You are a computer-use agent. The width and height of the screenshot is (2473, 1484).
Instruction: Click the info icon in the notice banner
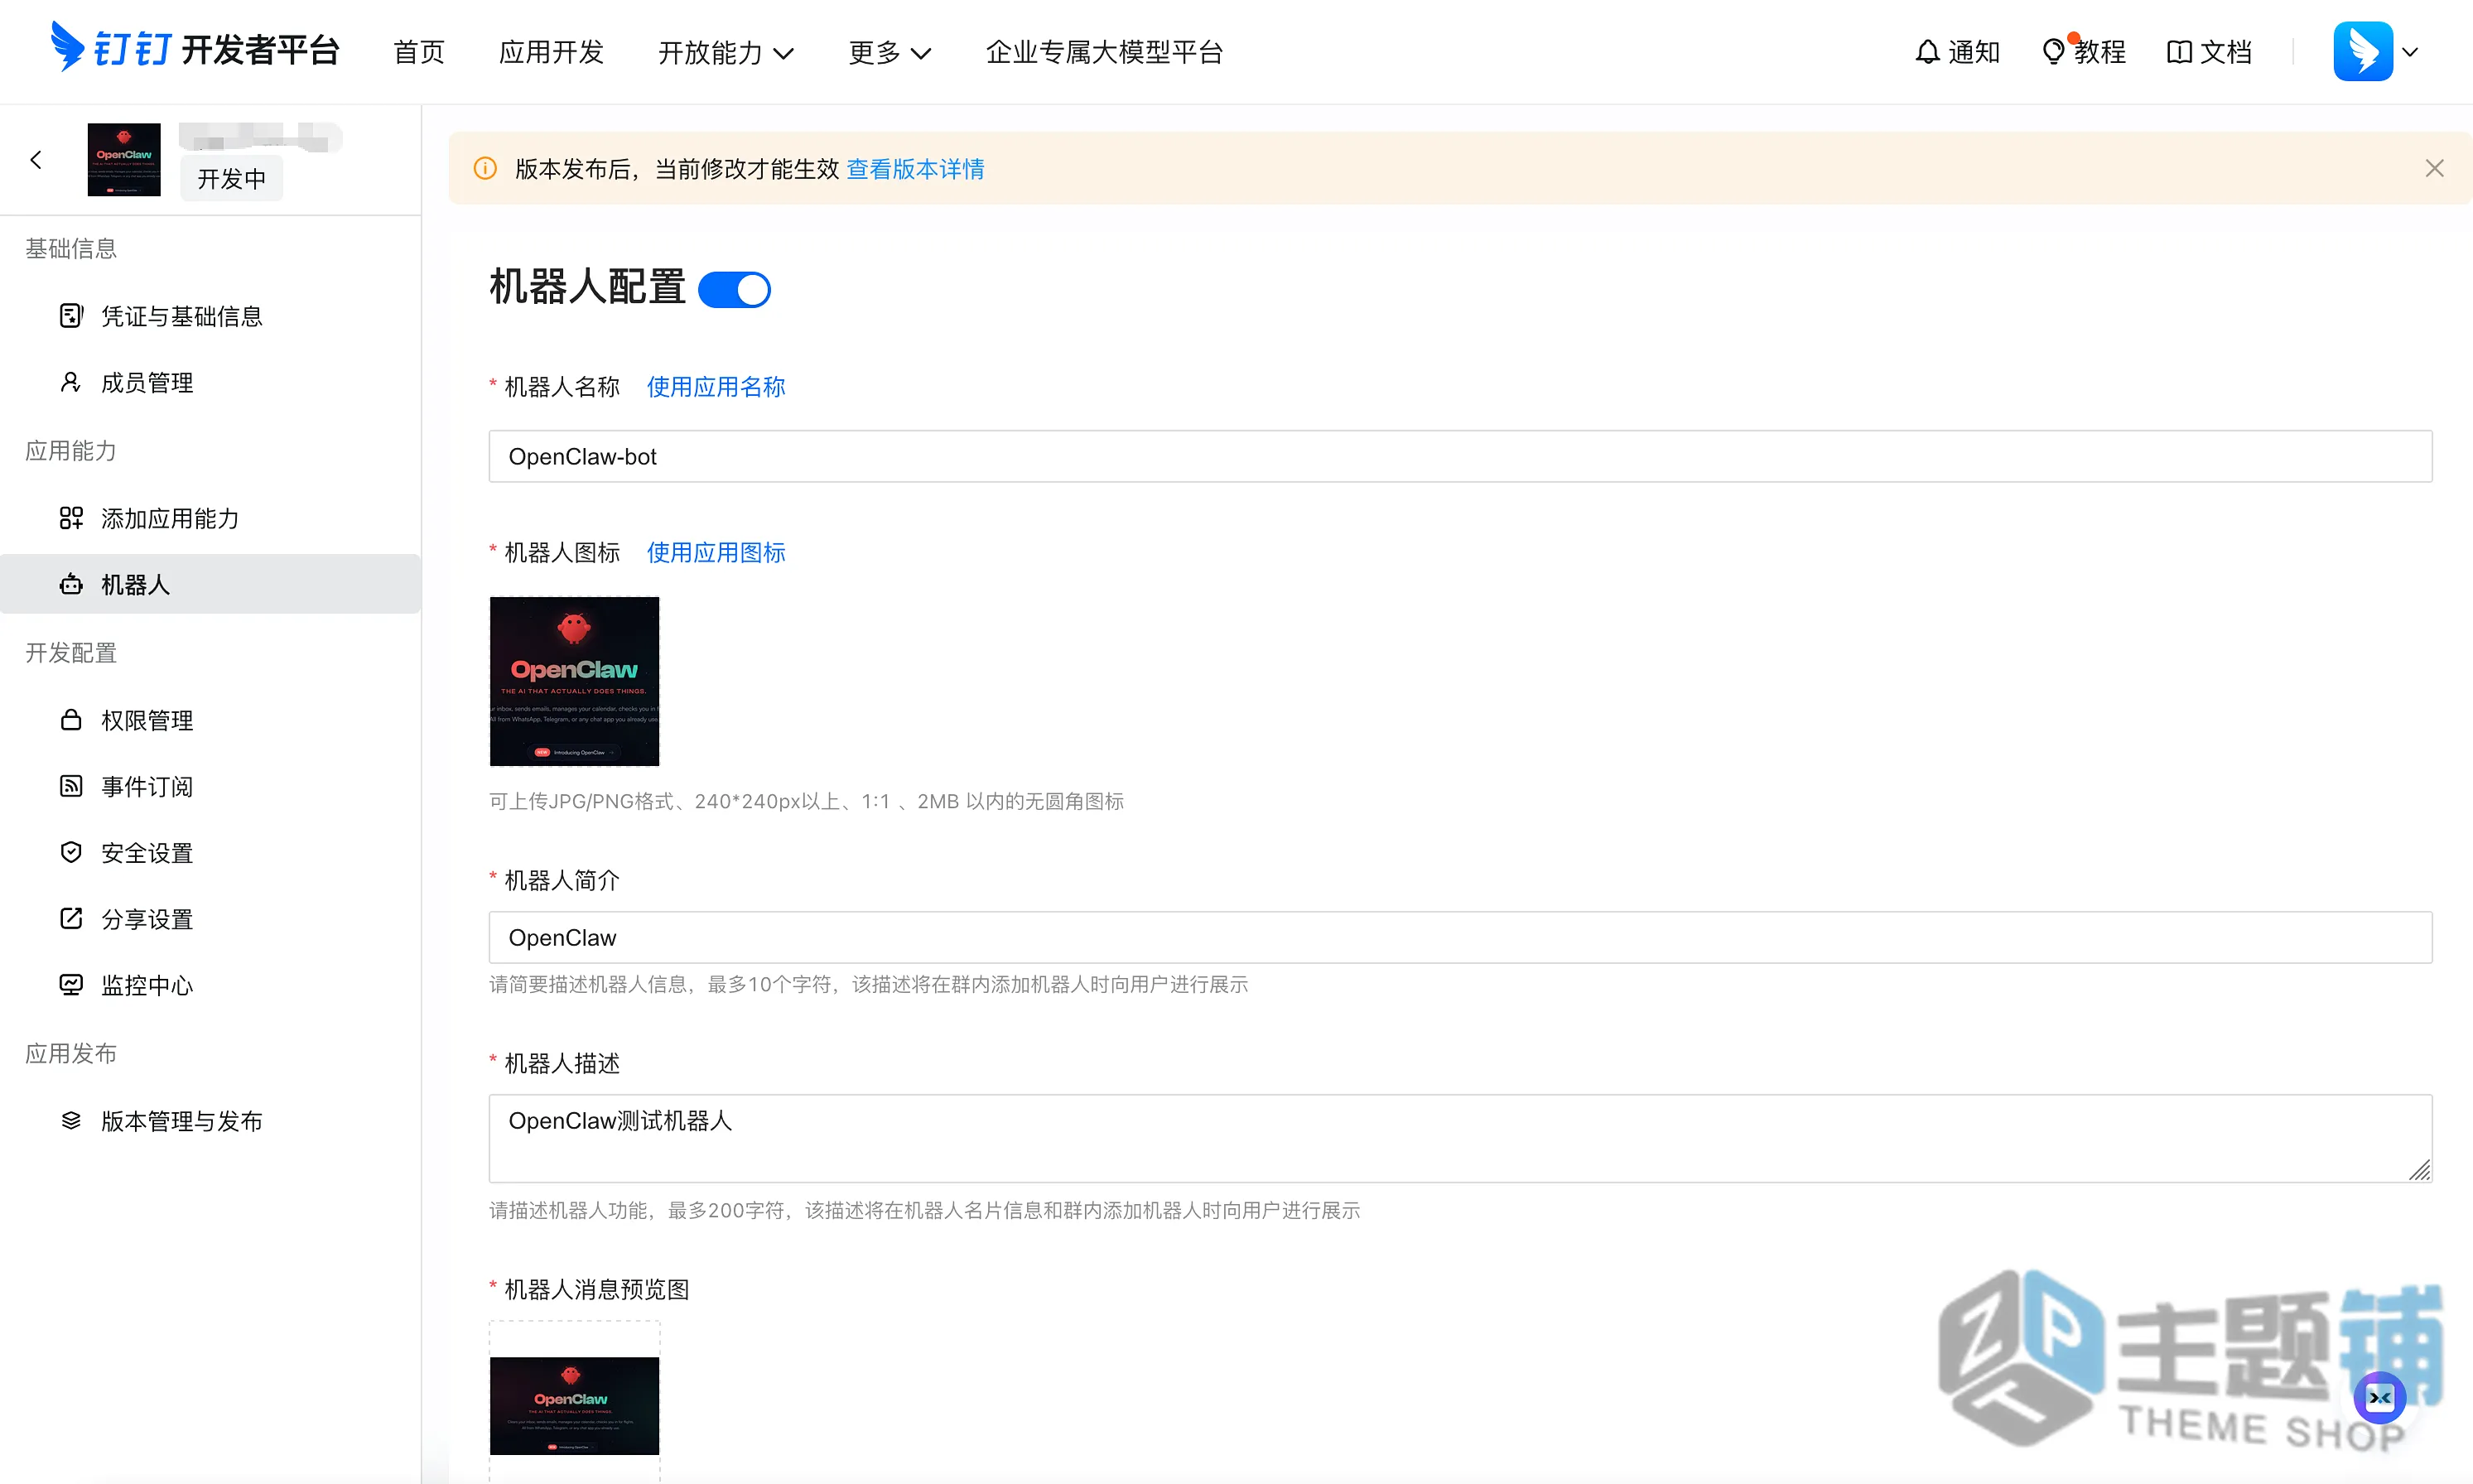pyautogui.click(x=485, y=168)
